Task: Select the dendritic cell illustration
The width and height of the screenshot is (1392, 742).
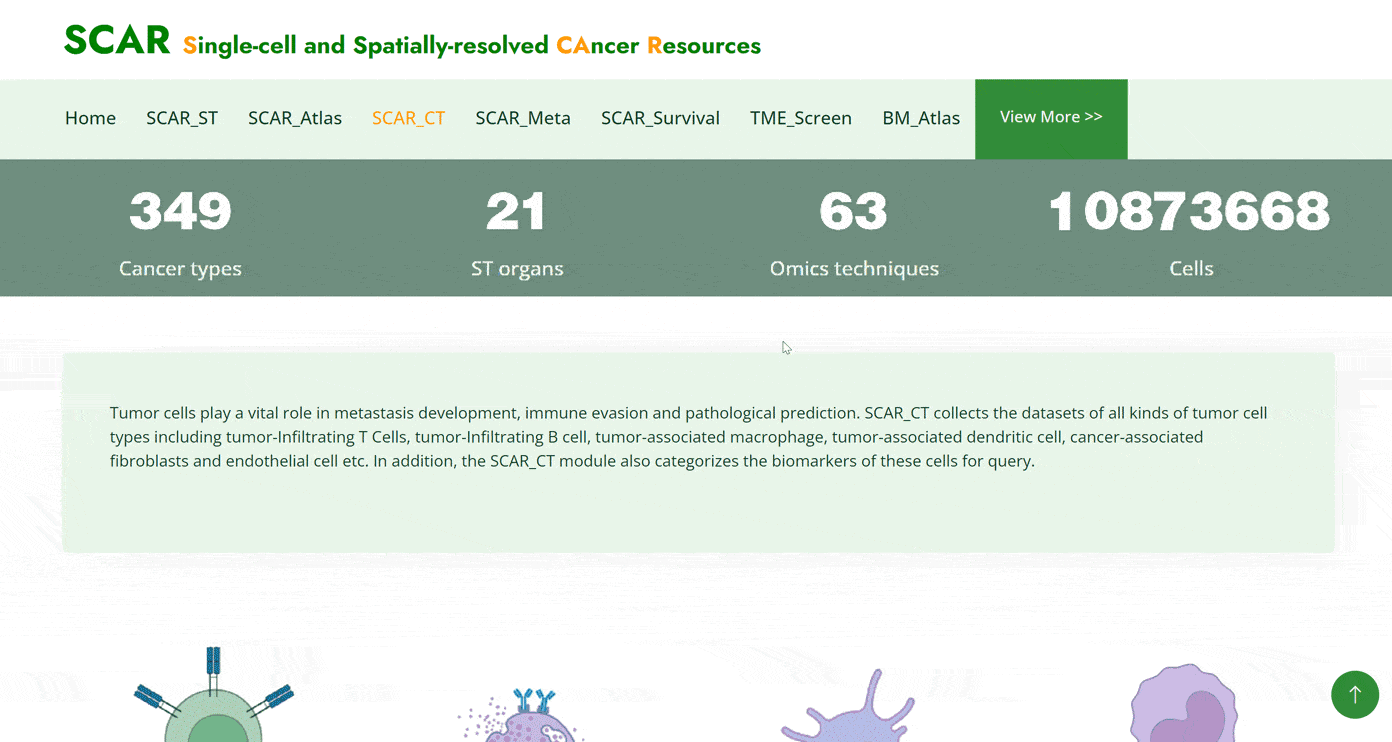Action: [x=848, y=705]
